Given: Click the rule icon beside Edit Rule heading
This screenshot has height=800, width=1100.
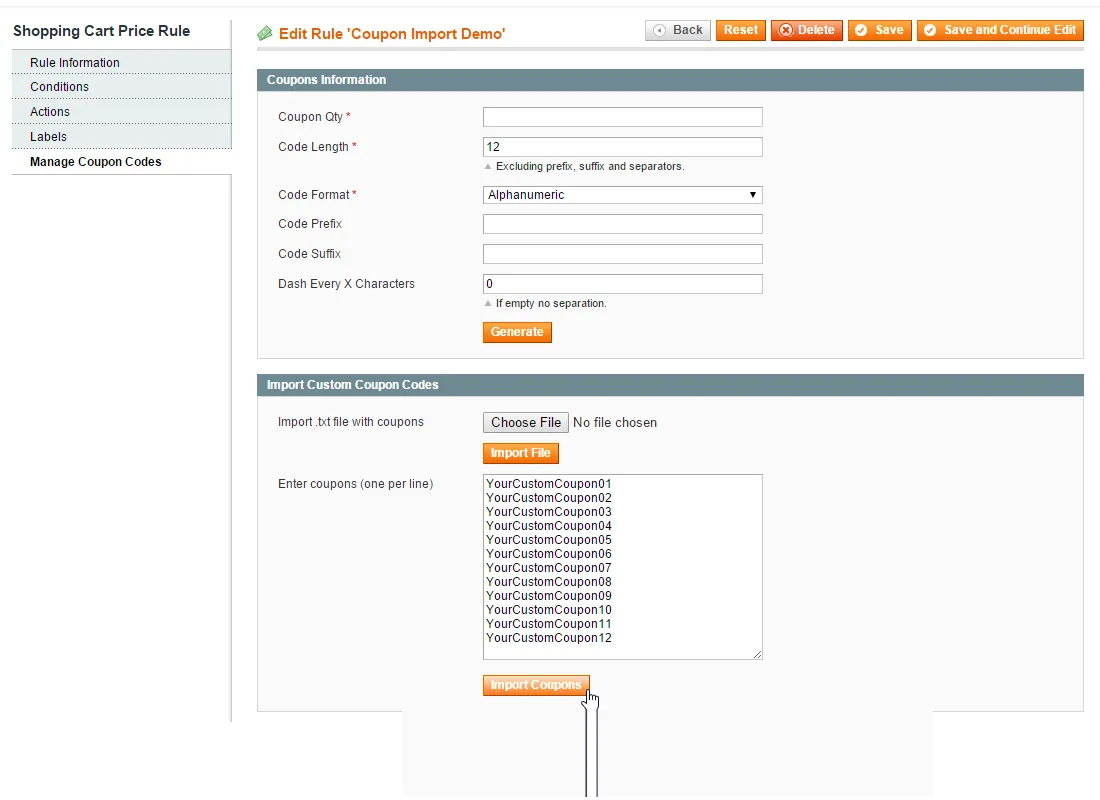Looking at the screenshot, I should point(264,33).
